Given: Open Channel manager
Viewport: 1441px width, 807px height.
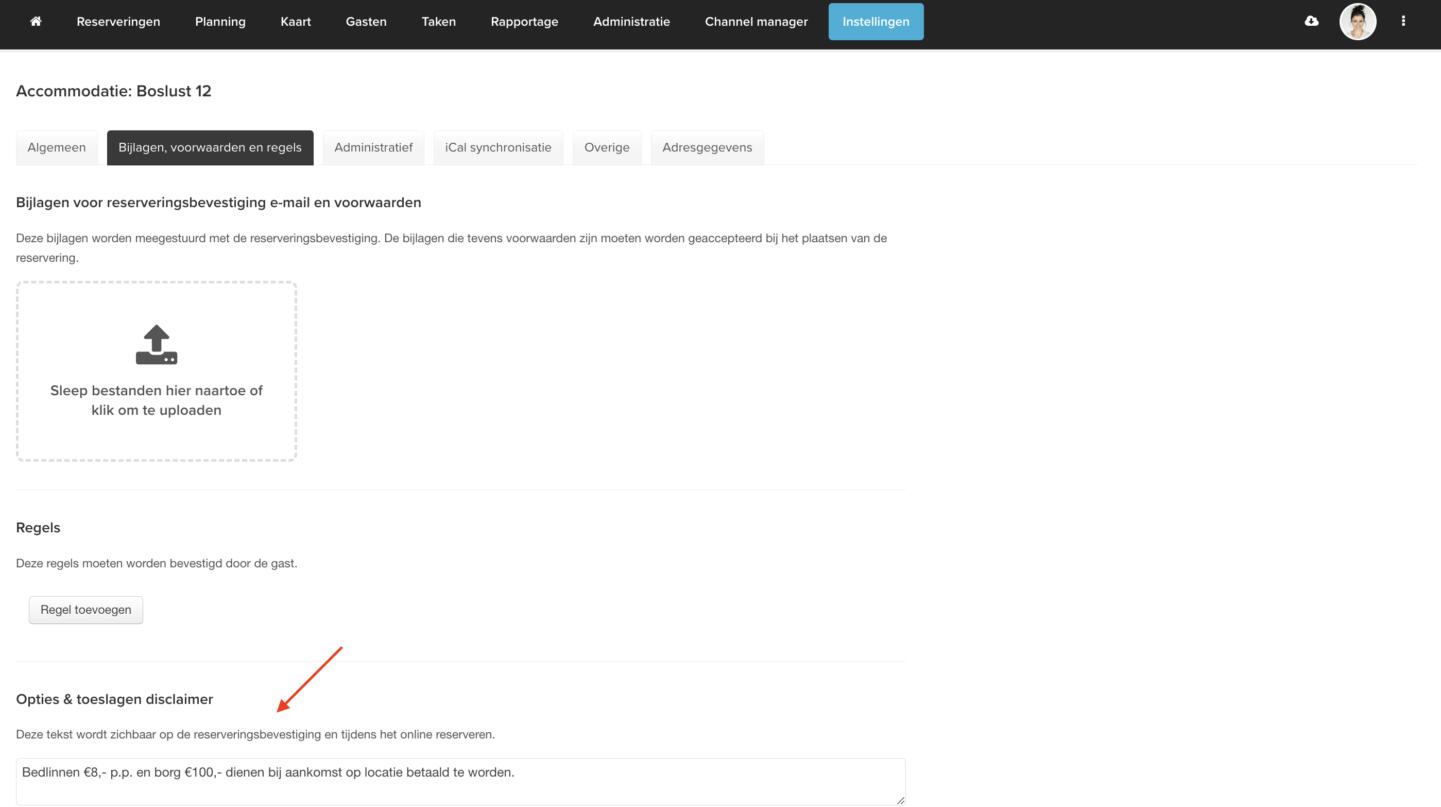Looking at the screenshot, I should pyautogui.click(x=756, y=21).
